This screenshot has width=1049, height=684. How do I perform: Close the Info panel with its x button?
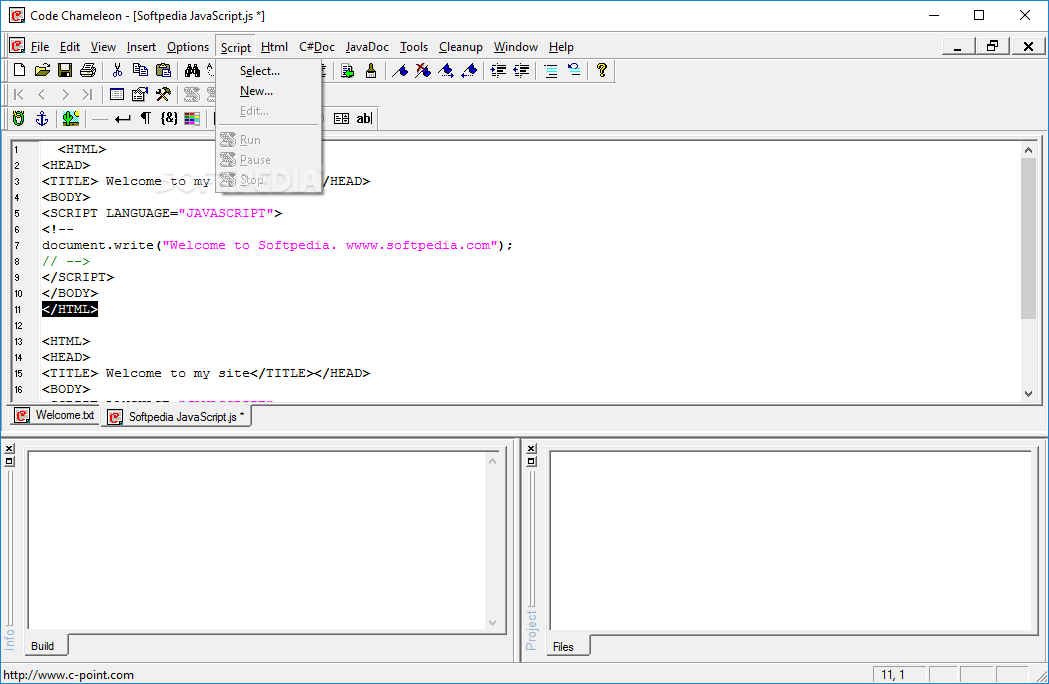9,448
